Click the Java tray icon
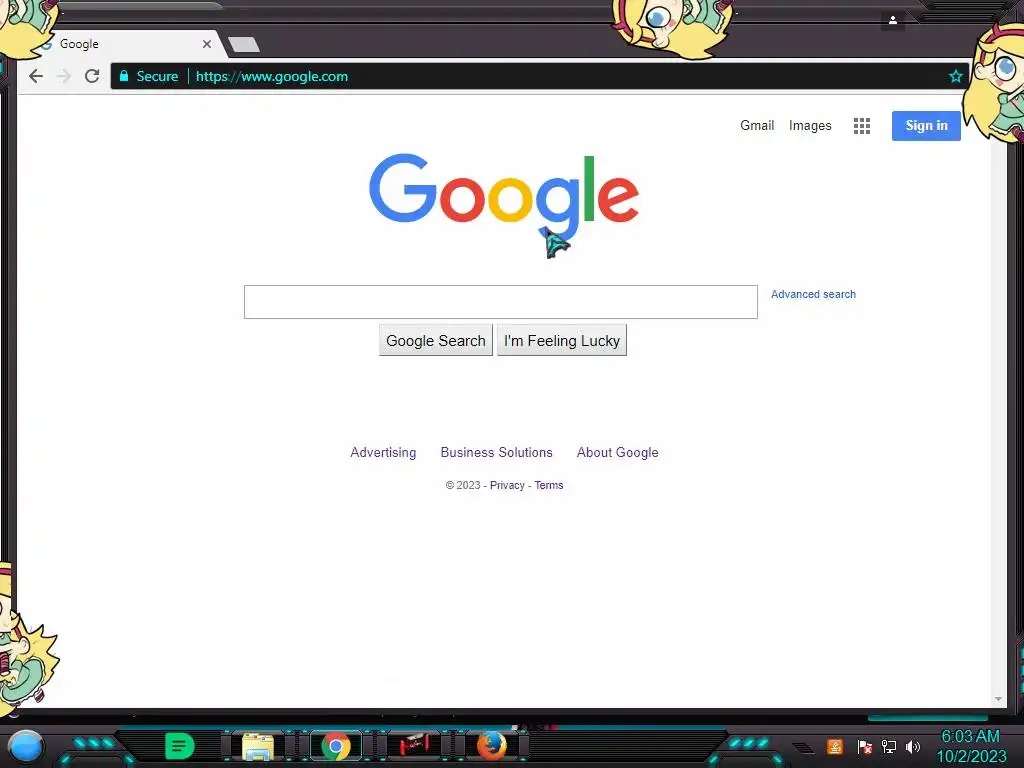The image size is (1024, 768). tap(835, 746)
